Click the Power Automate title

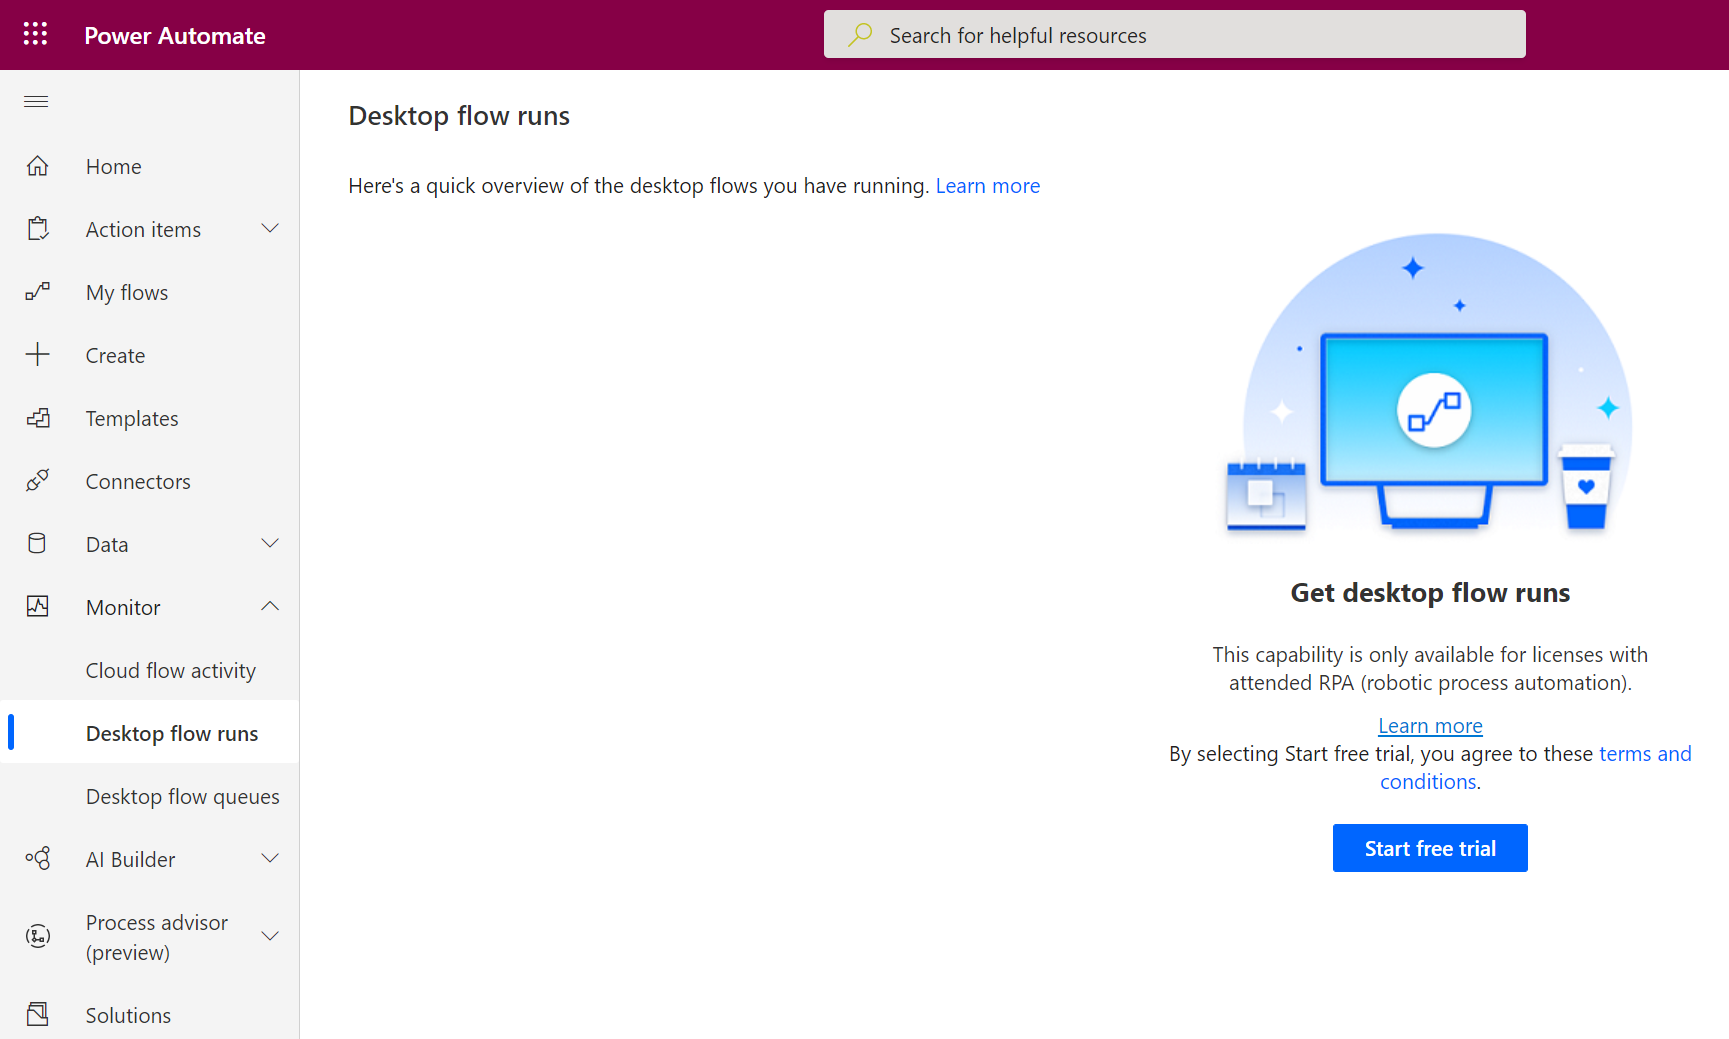175,35
